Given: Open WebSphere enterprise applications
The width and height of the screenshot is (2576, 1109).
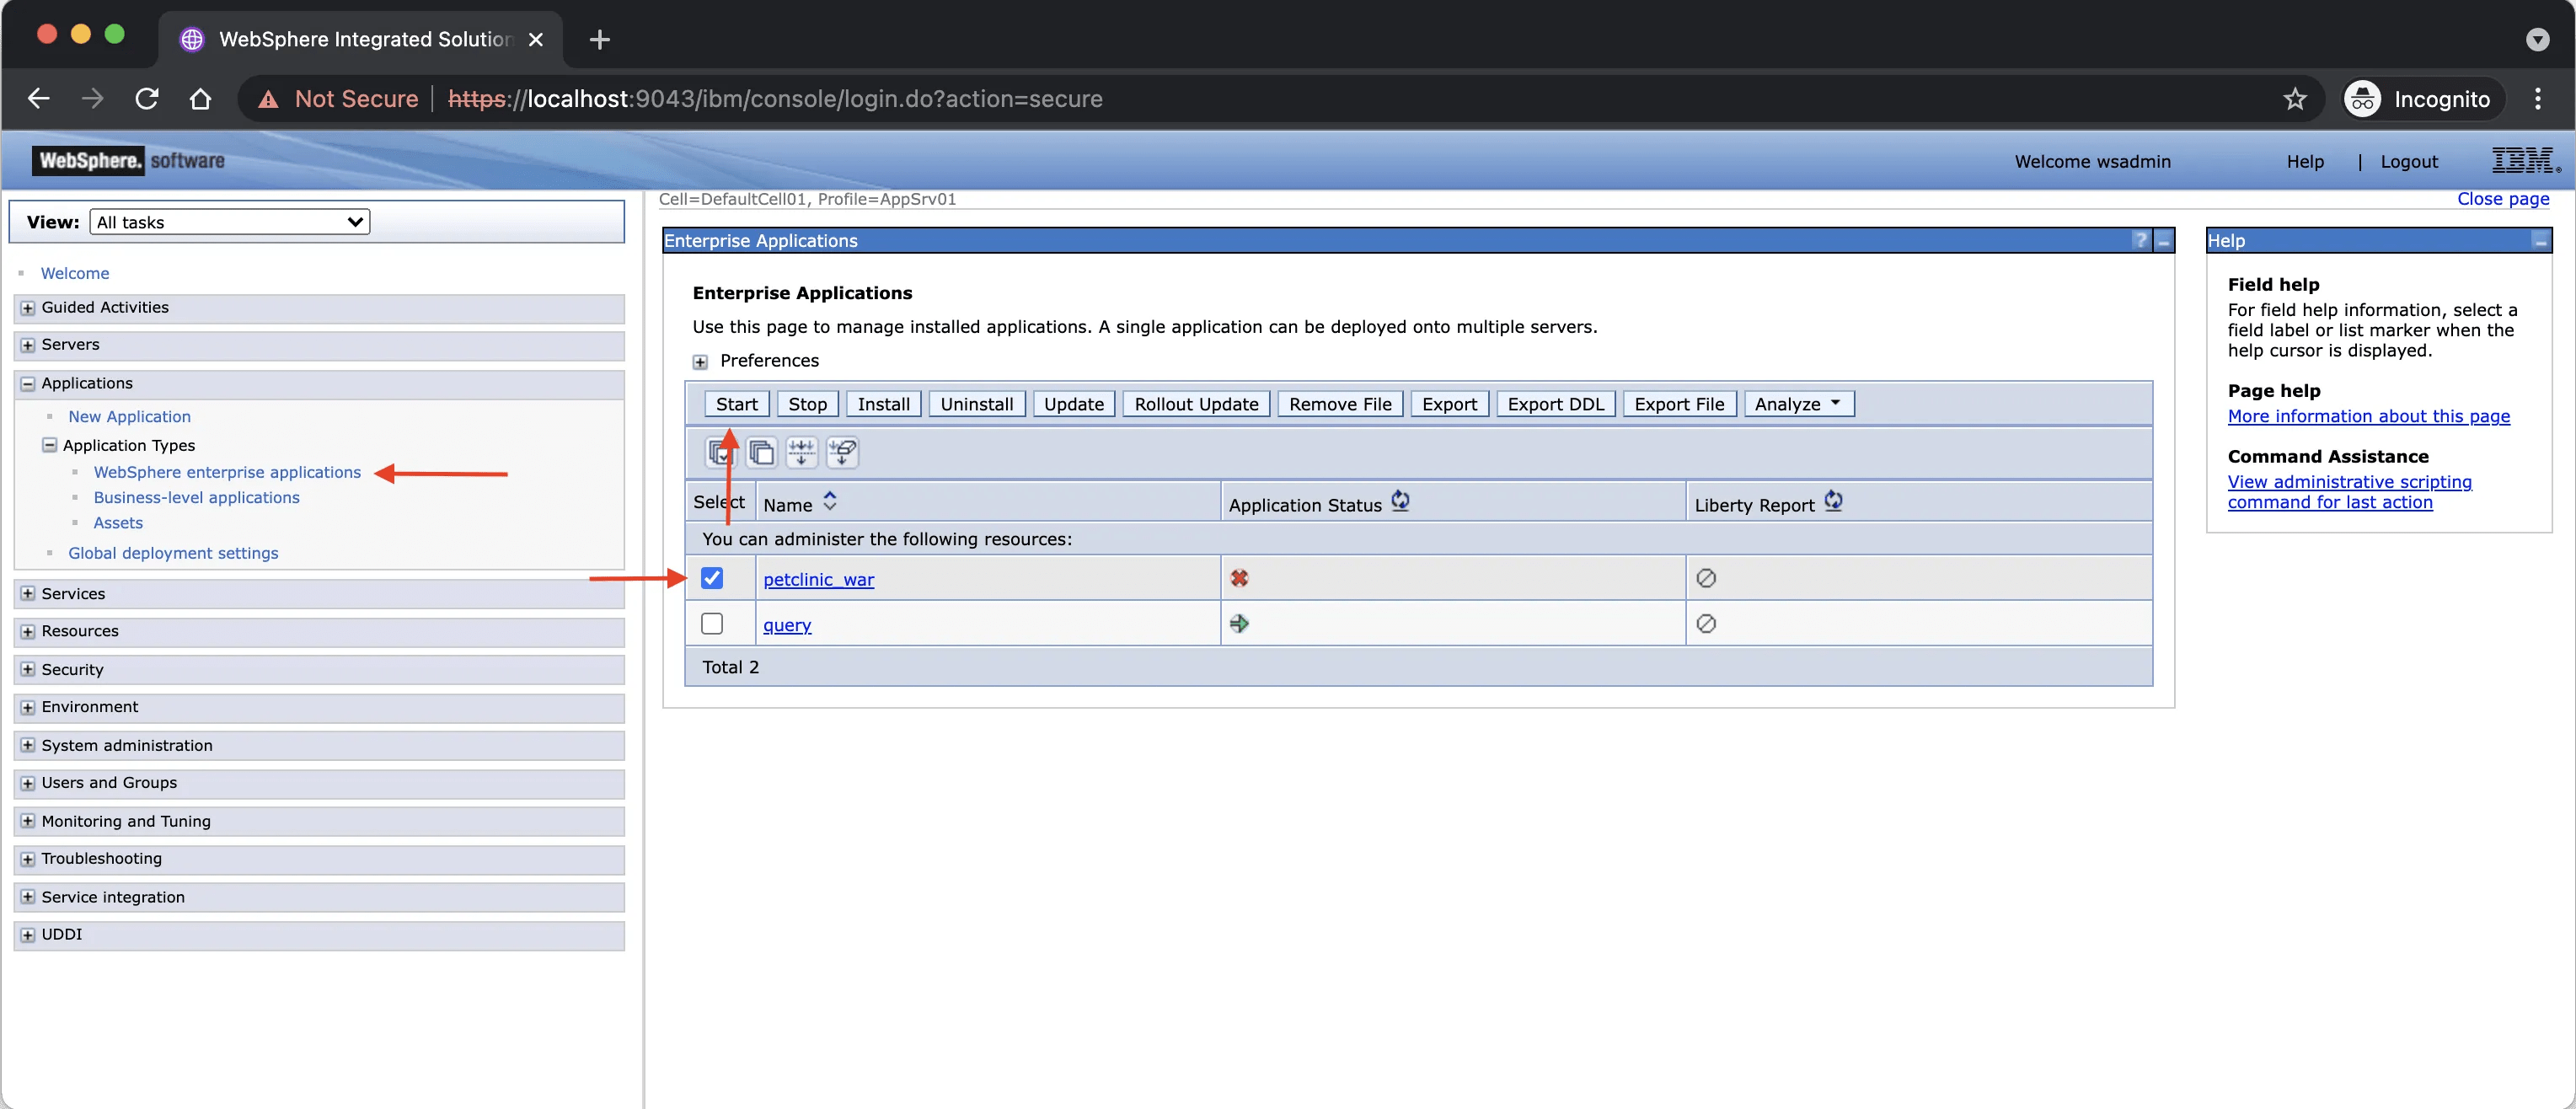Looking at the screenshot, I should pyautogui.click(x=227, y=472).
